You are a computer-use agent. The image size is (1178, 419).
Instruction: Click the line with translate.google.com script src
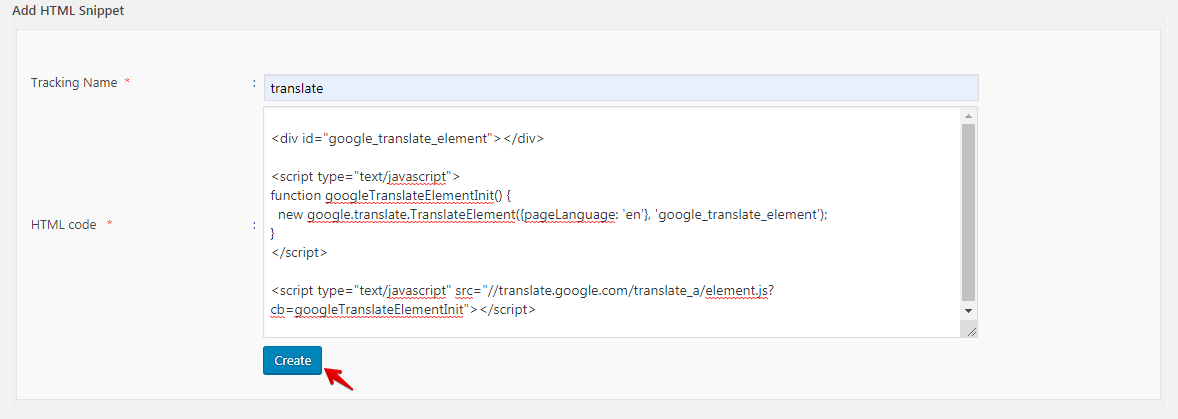(x=523, y=291)
